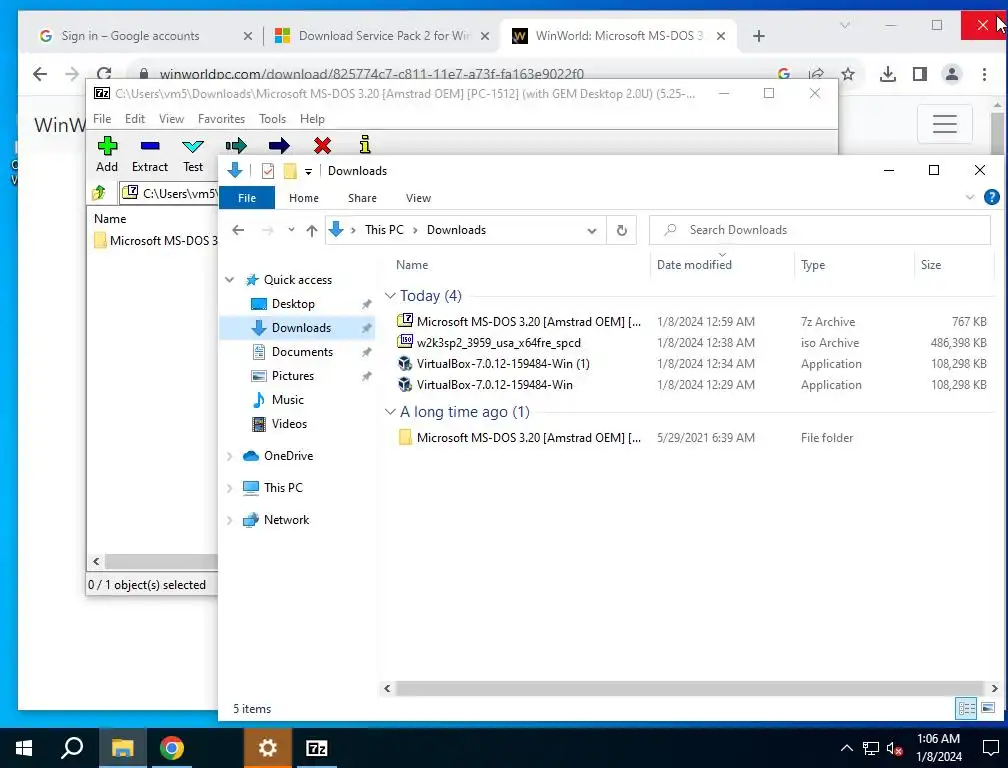Screen dimensions: 1008x768
Task: Expand OneDrive tree node
Action: tap(230, 456)
